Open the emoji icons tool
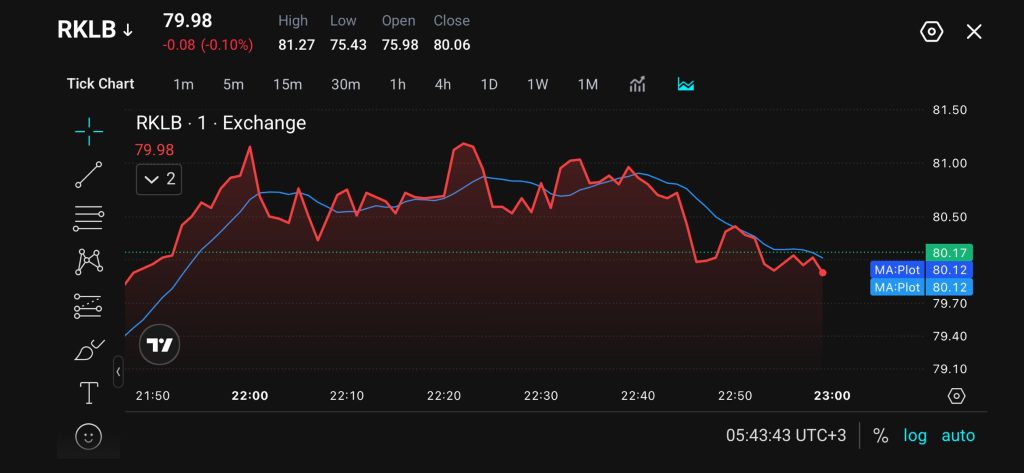 point(89,436)
